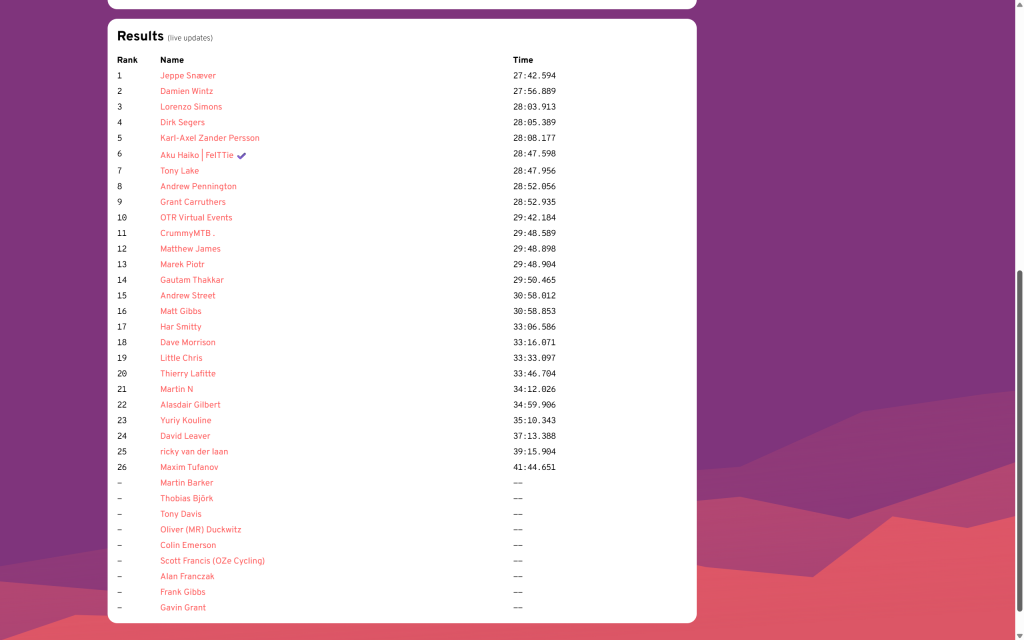
Task: Open Thierry Lafitte's result entry
Action: pyautogui.click(x=188, y=374)
